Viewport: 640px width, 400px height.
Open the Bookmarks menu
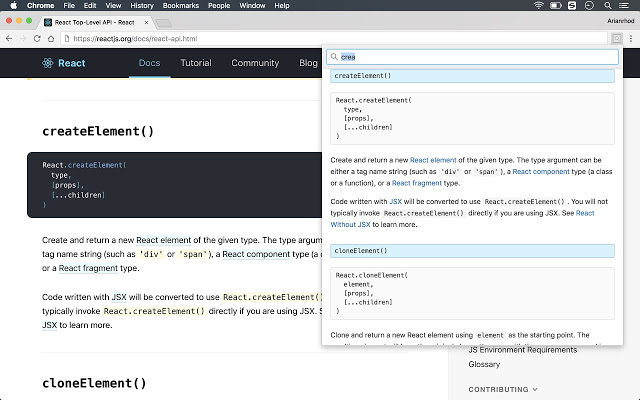181,5
